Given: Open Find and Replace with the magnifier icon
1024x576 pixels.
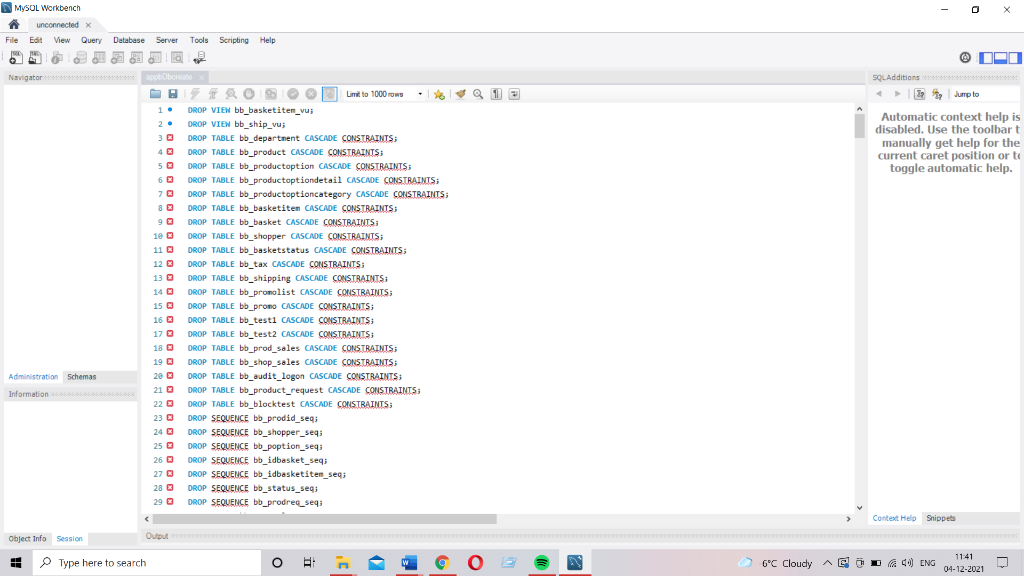Looking at the screenshot, I should [477, 93].
